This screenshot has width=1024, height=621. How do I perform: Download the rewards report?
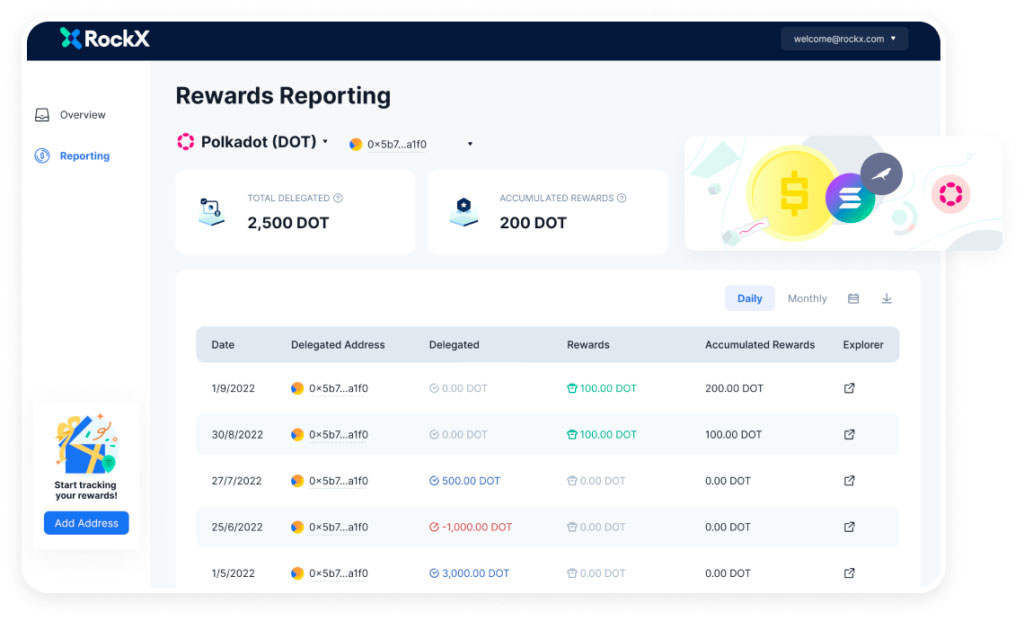(886, 298)
